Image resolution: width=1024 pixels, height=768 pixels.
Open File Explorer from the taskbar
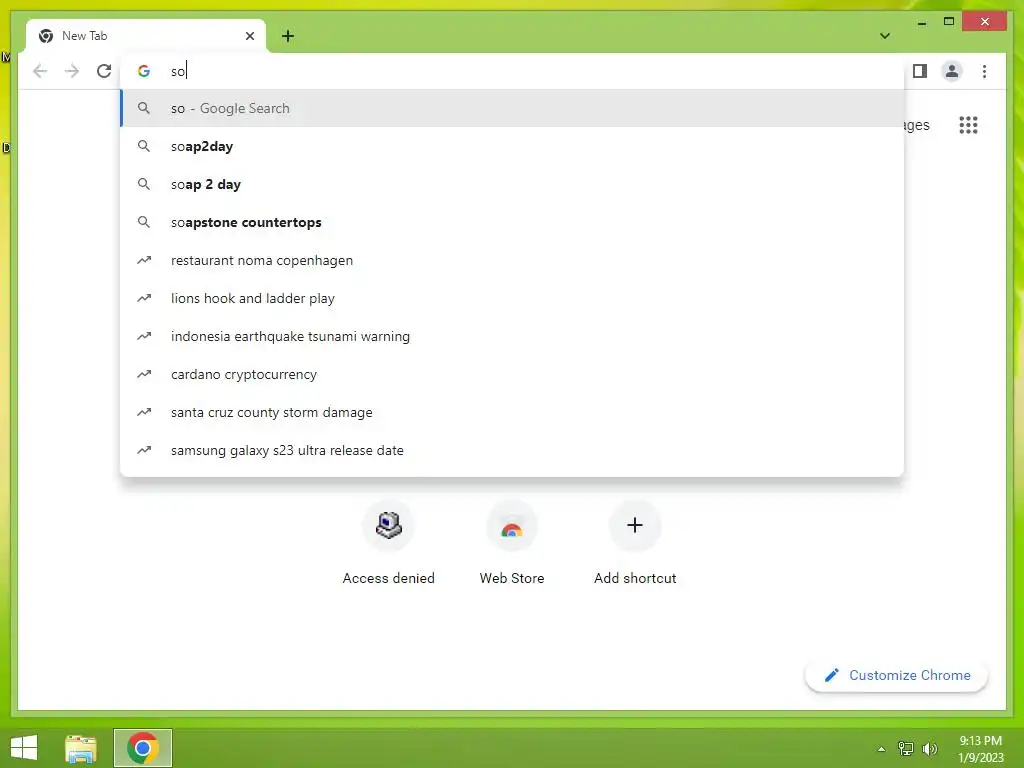(81, 748)
